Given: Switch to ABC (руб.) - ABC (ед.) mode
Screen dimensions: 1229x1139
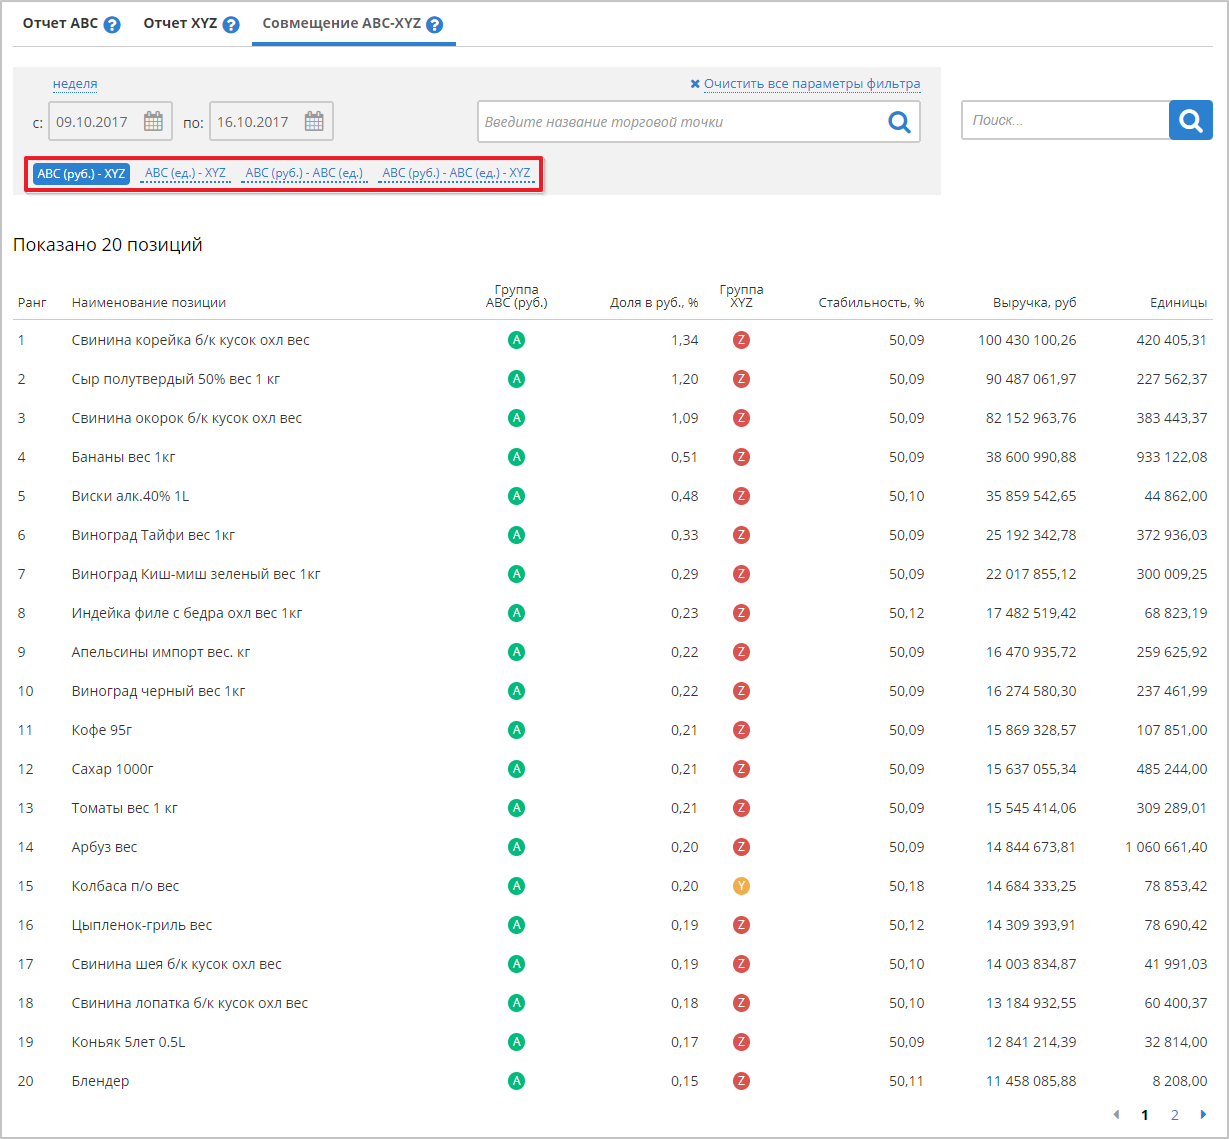Looking at the screenshot, I should [x=304, y=174].
